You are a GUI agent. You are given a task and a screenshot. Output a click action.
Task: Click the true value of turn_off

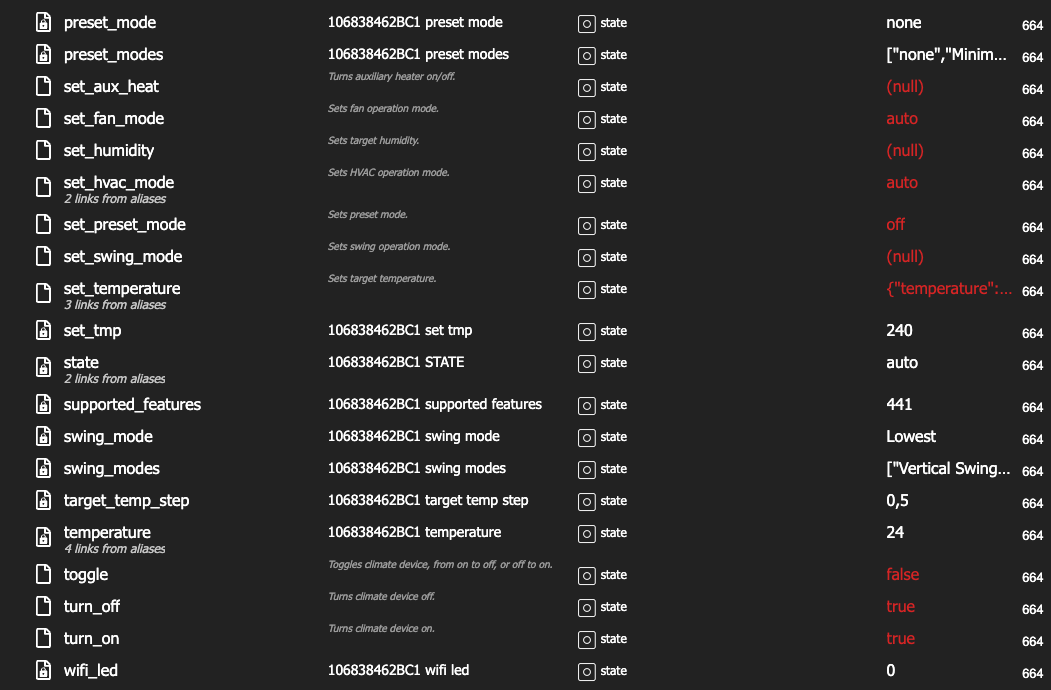click(900, 607)
